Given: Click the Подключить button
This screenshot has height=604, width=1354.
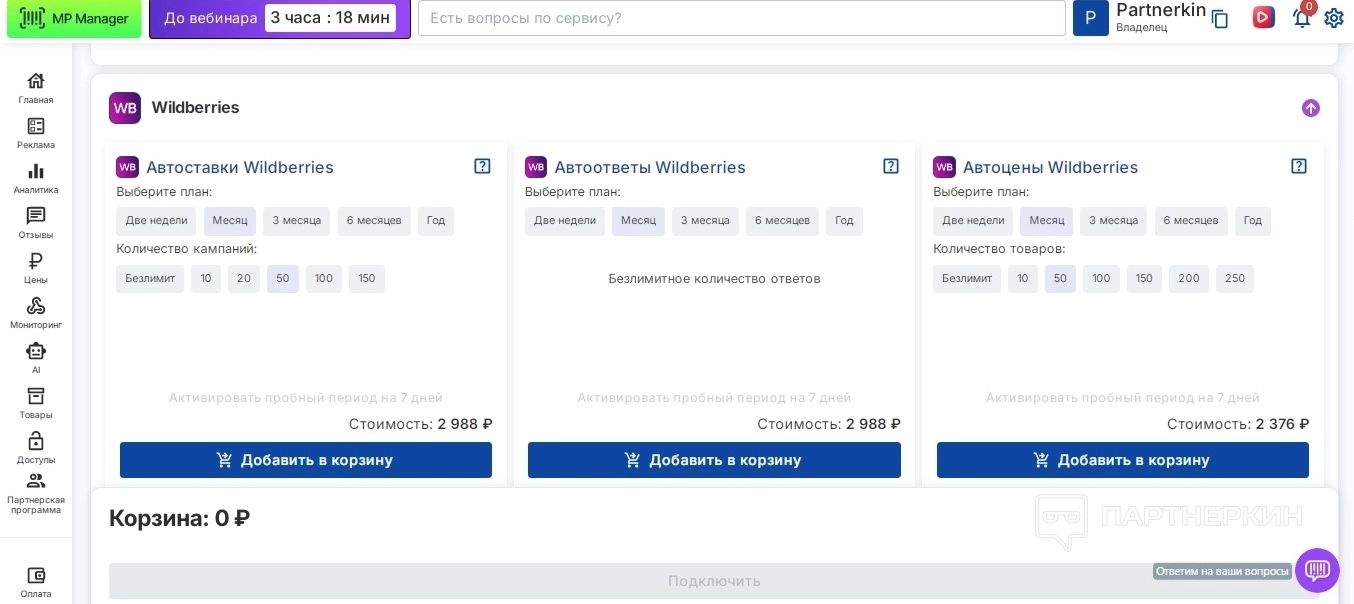Looking at the screenshot, I should (x=714, y=581).
